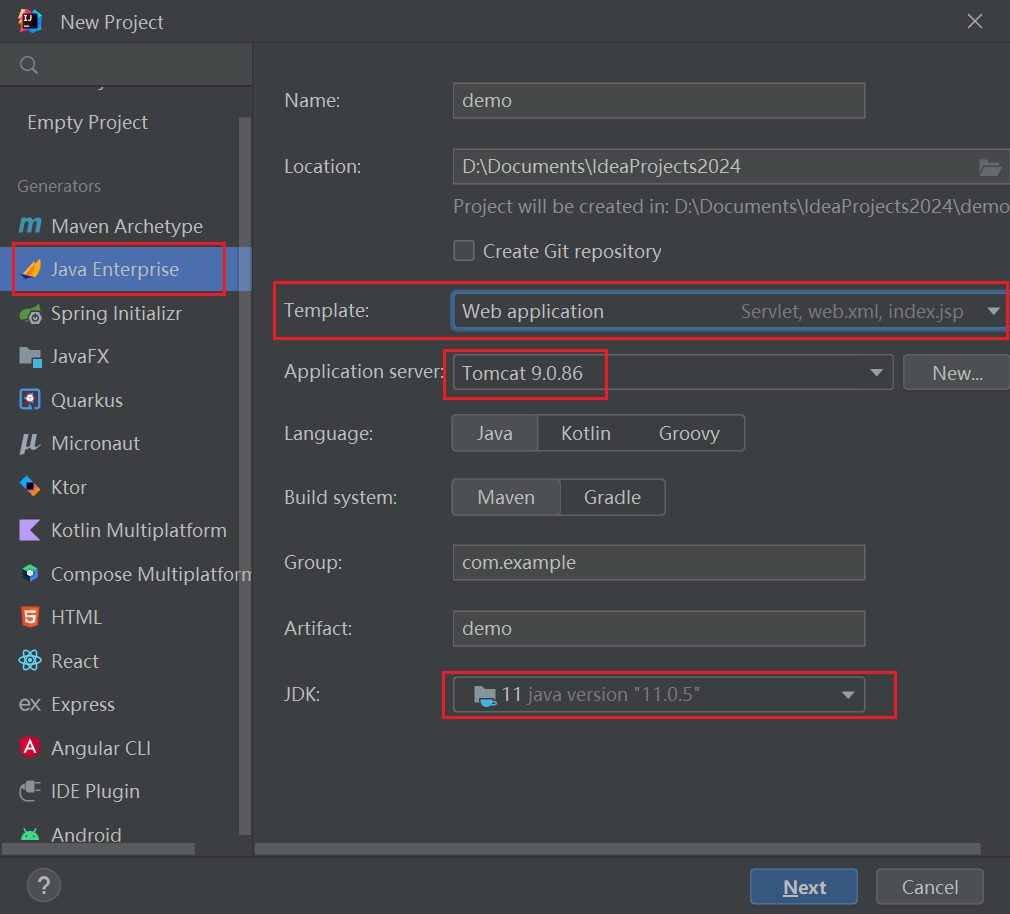Click the Quarkus generator icon

coord(30,399)
